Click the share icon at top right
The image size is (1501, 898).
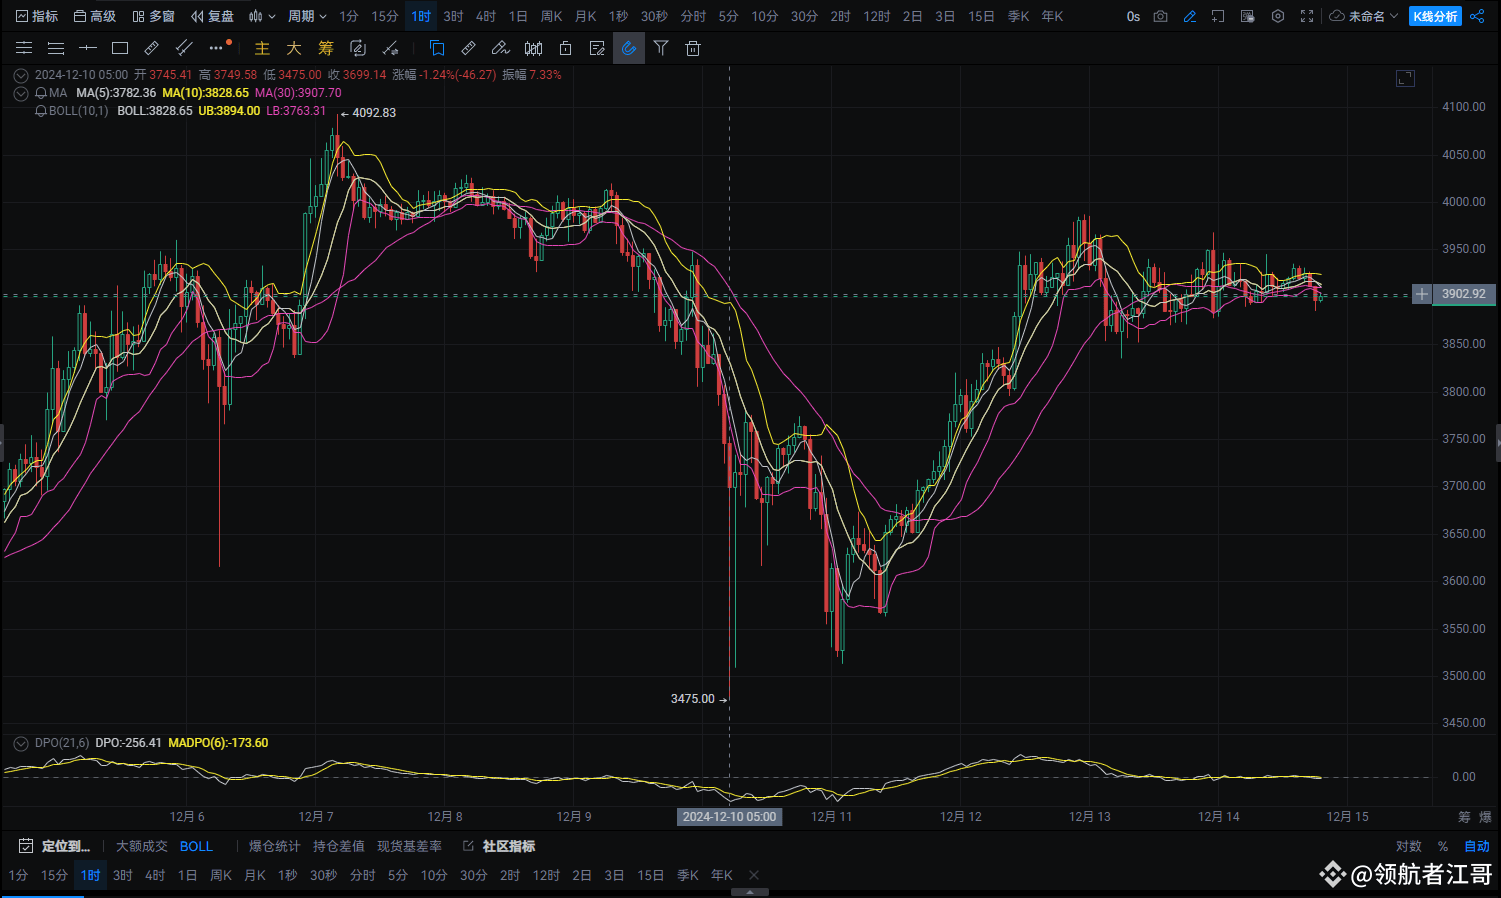pos(1477,16)
